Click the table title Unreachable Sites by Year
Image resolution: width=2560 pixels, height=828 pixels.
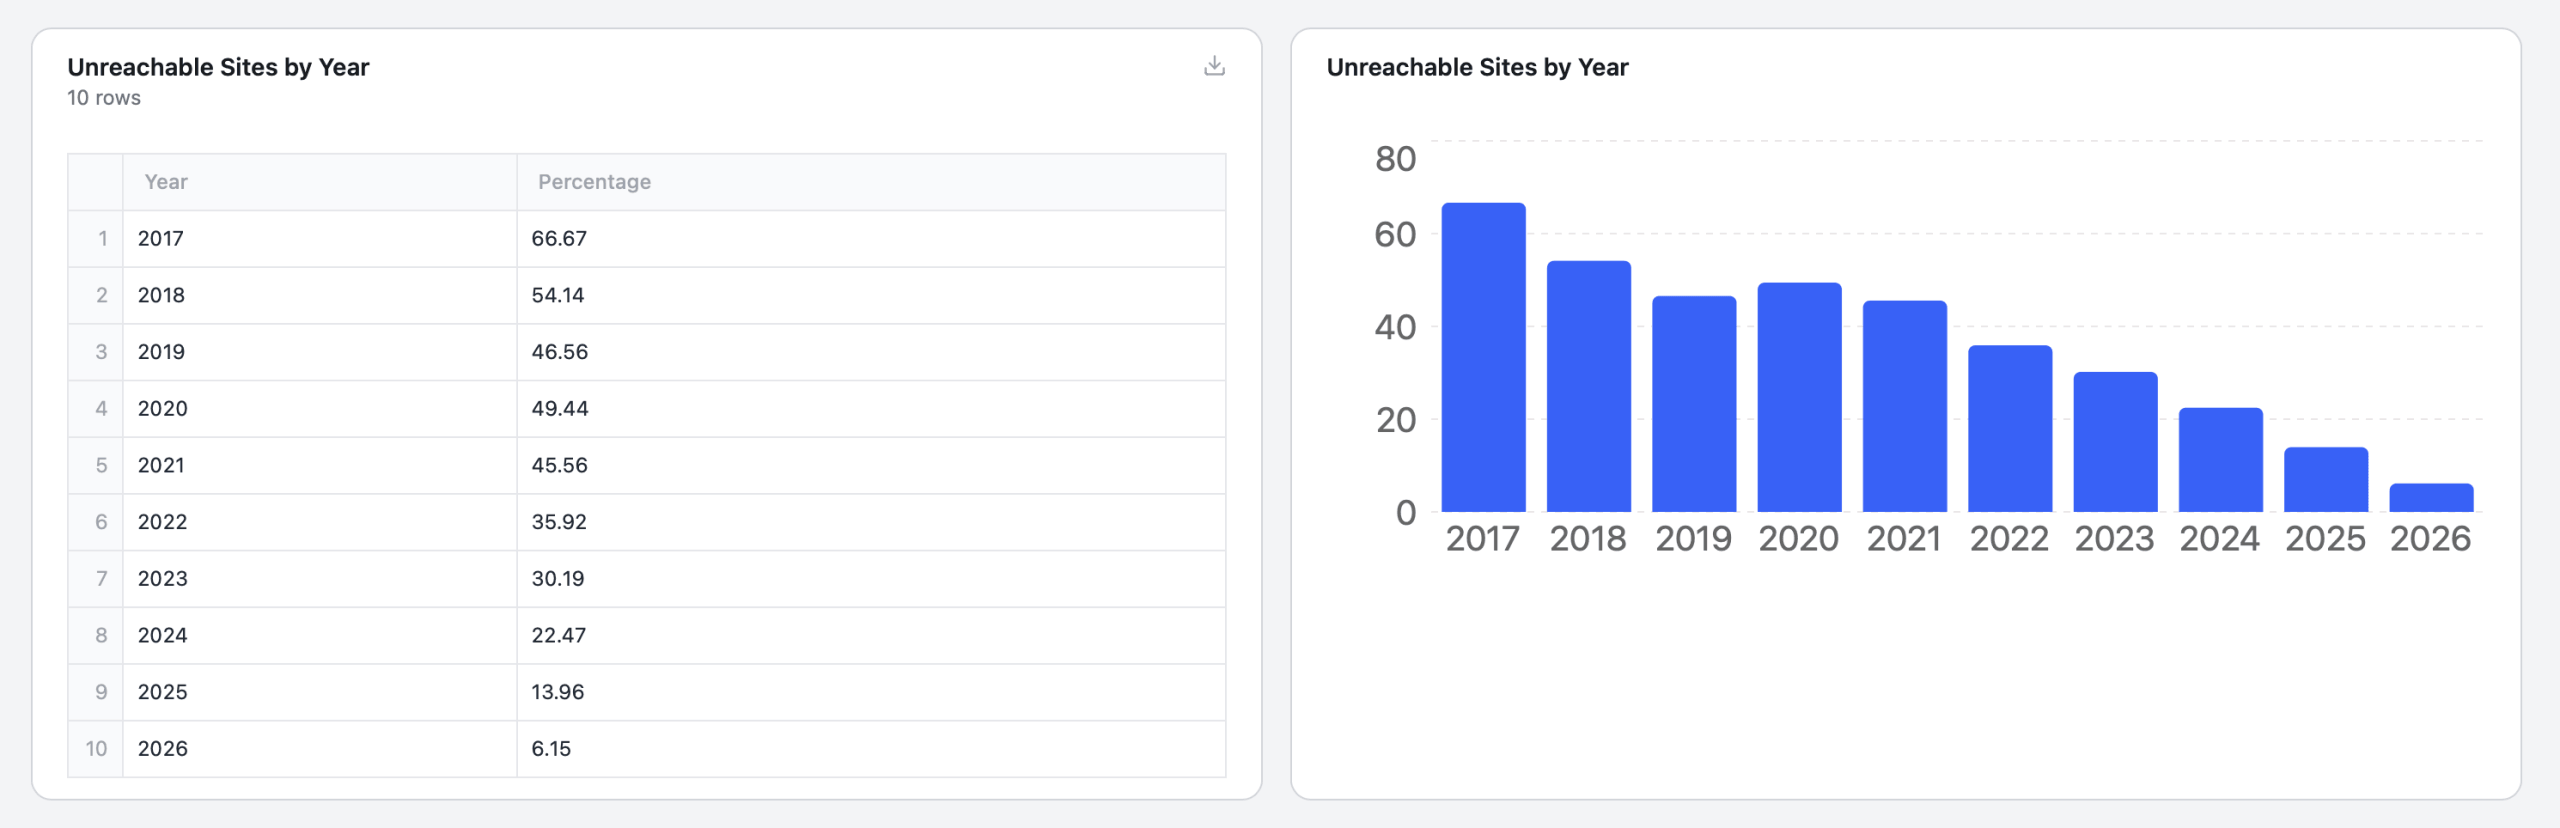pyautogui.click(x=218, y=67)
